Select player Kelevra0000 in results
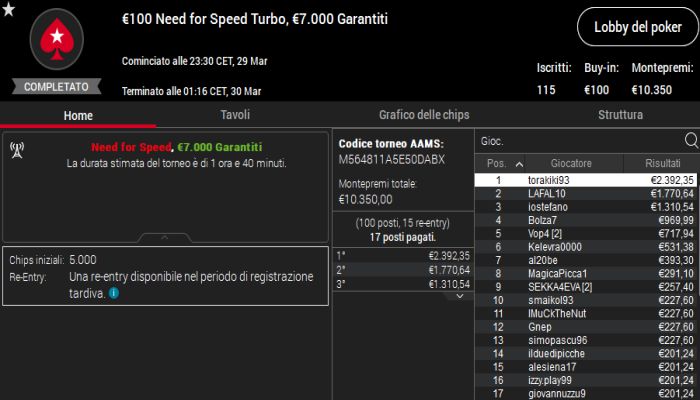700x400 pixels. 586,246
